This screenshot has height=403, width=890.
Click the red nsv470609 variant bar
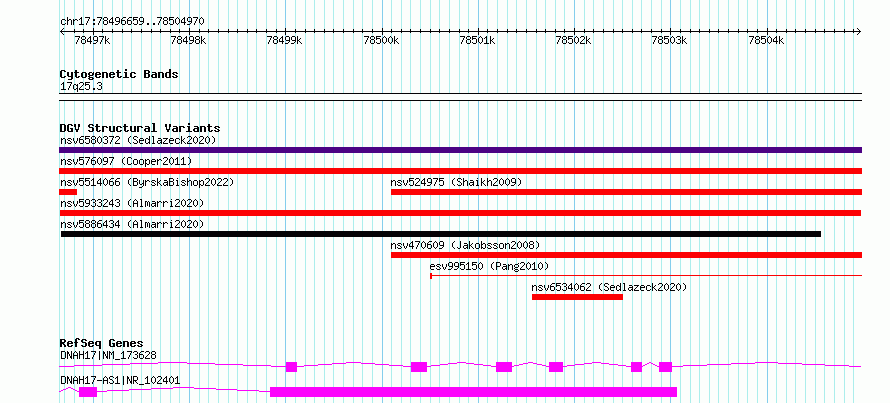(x=627, y=255)
